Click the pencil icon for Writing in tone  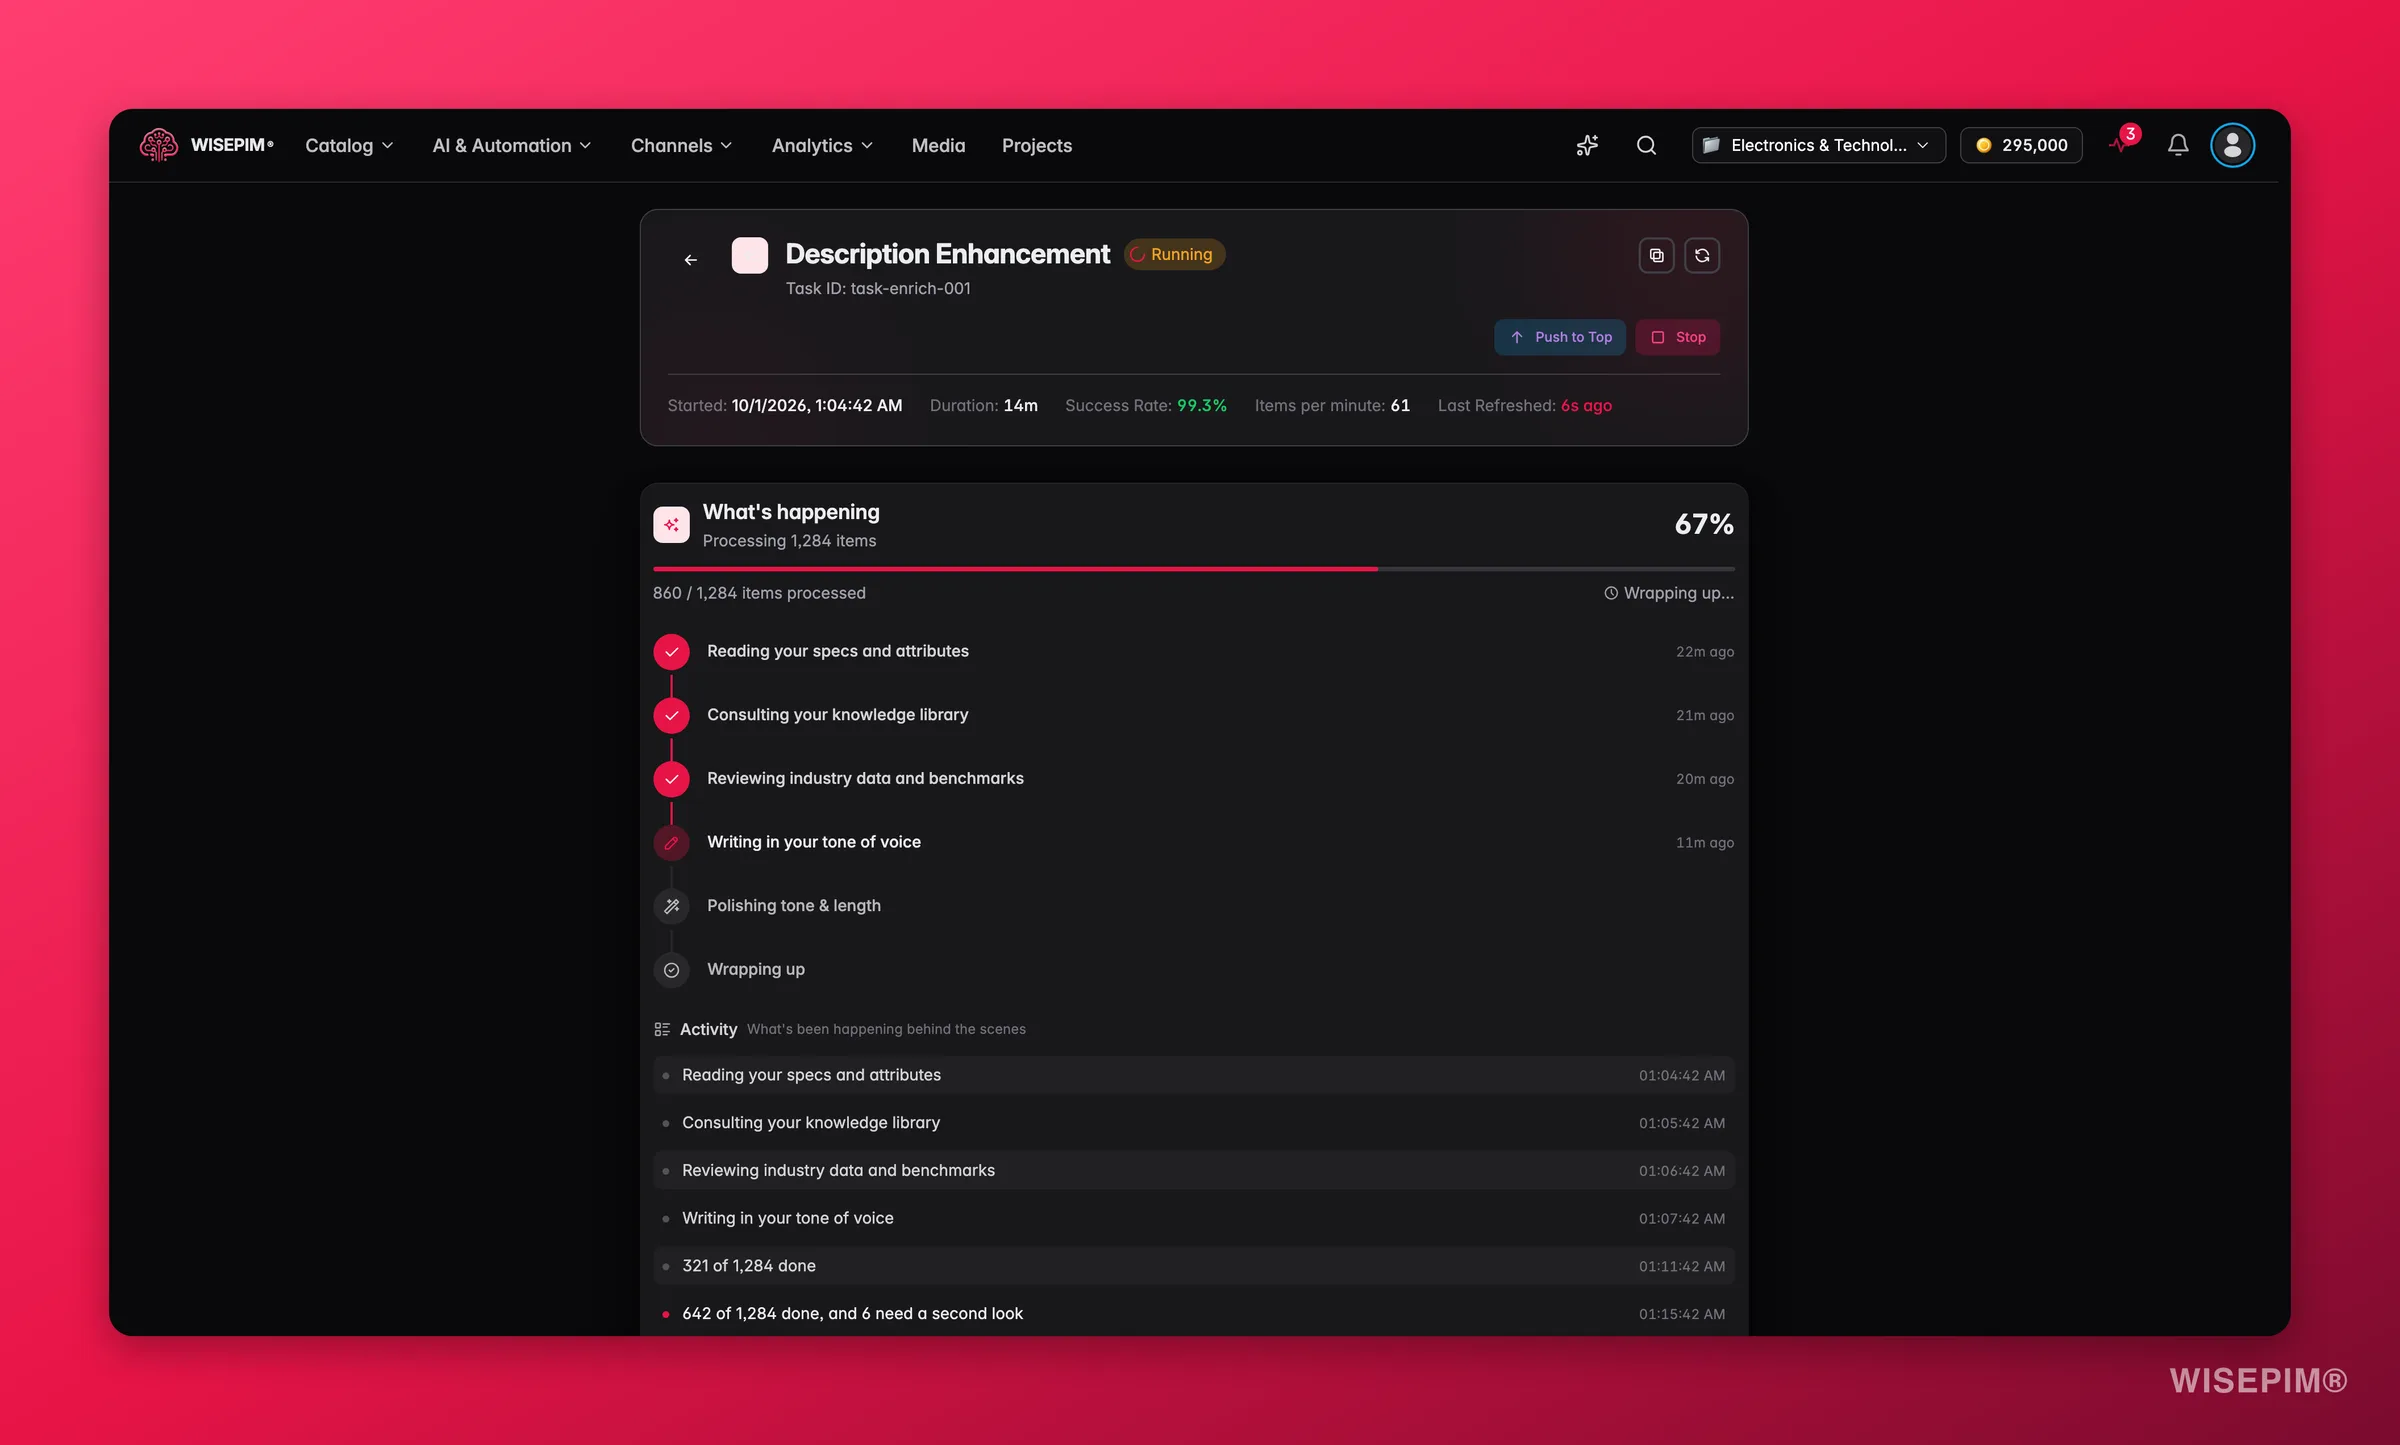tap(671, 843)
